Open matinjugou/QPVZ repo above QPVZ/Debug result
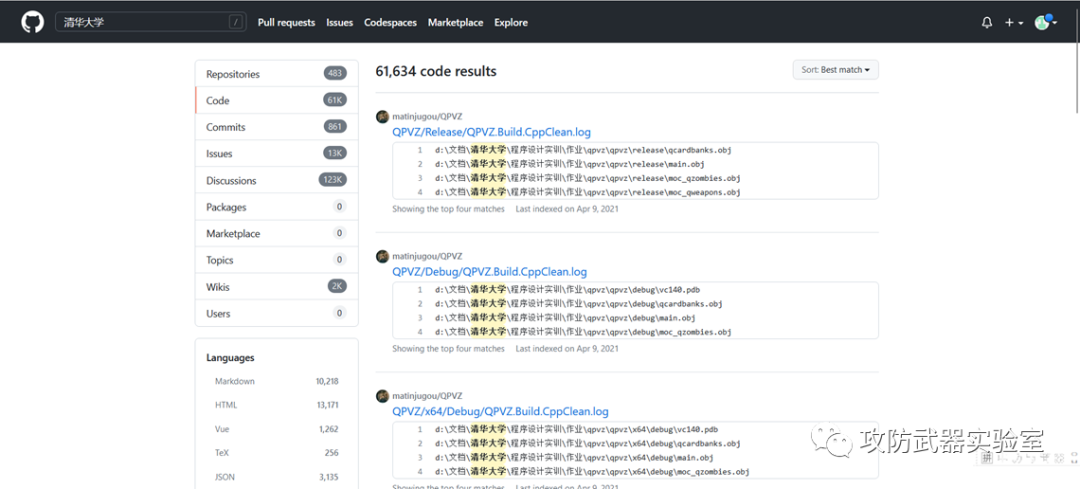The height and width of the screenshot is (489, 1080). point(427,256)
